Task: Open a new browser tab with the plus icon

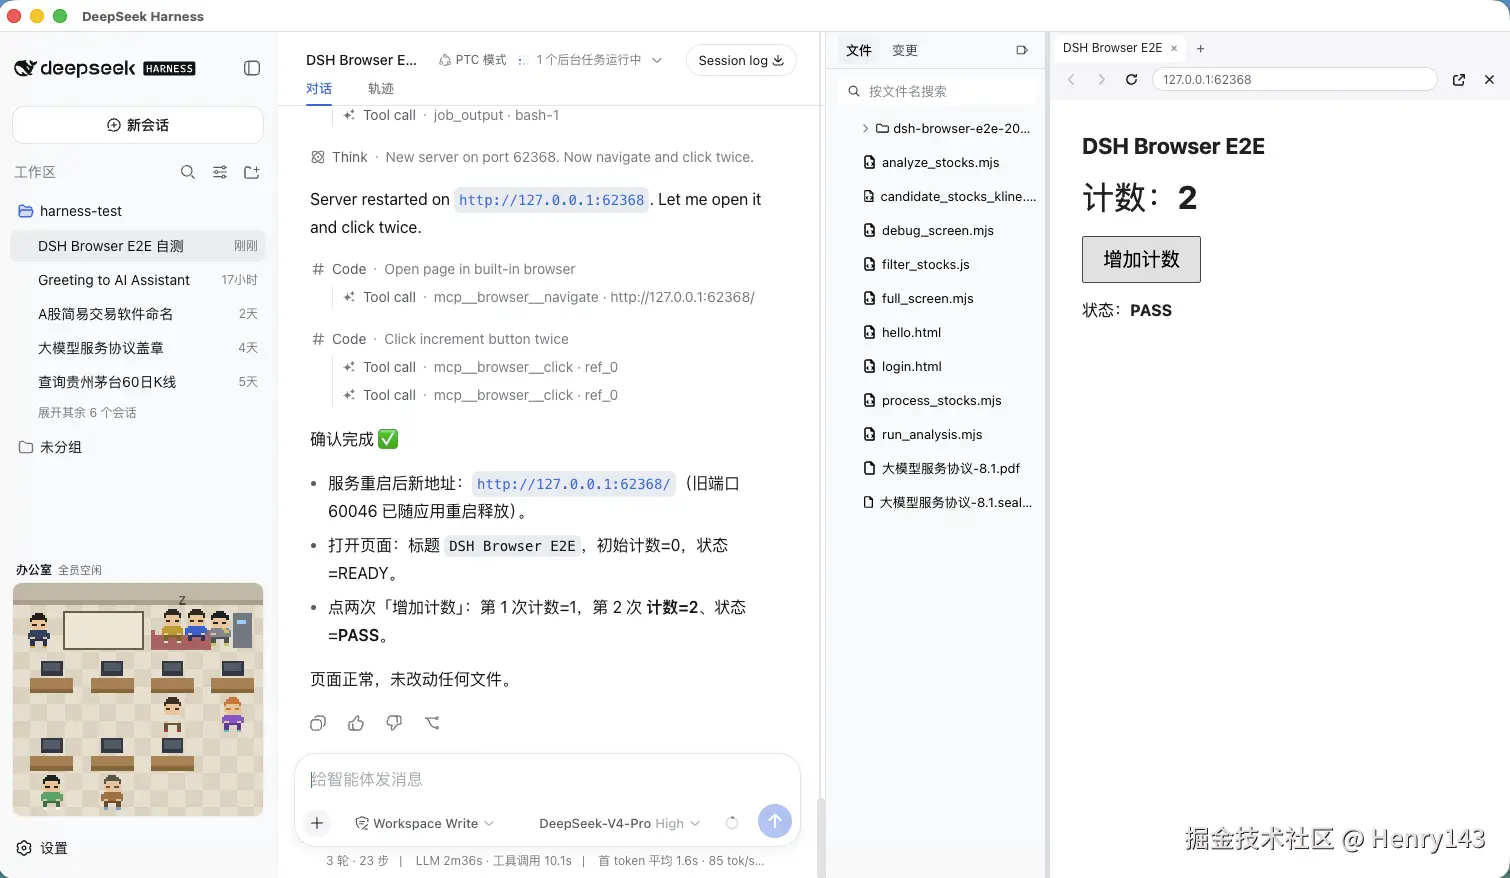Action: pyautogui.click(x=1201, y=48)
